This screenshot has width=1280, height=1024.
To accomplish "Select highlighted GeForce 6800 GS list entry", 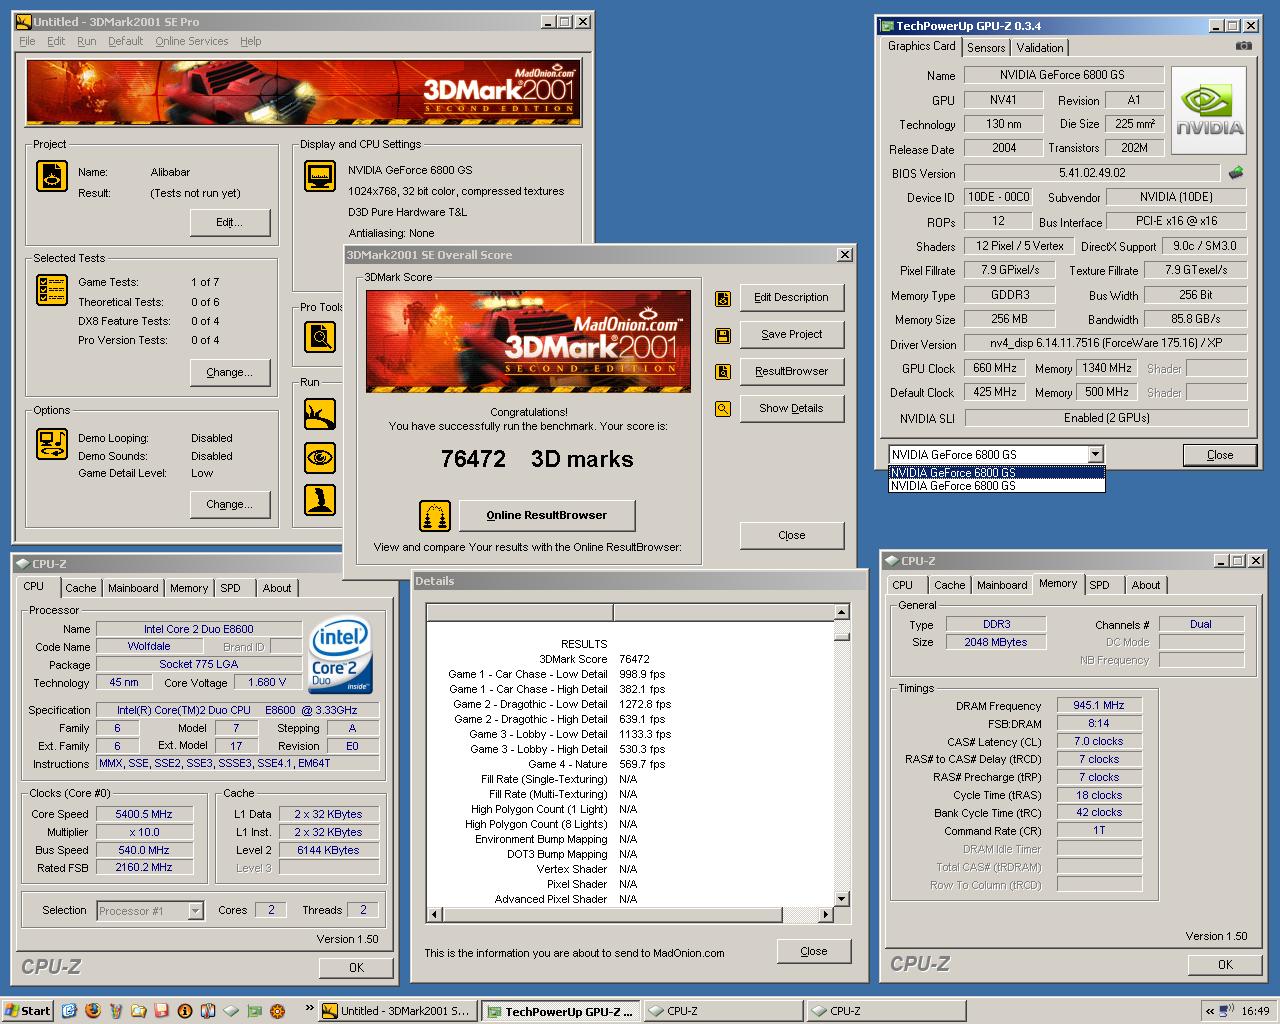I will pyautogui.click(x=997, y=473).
